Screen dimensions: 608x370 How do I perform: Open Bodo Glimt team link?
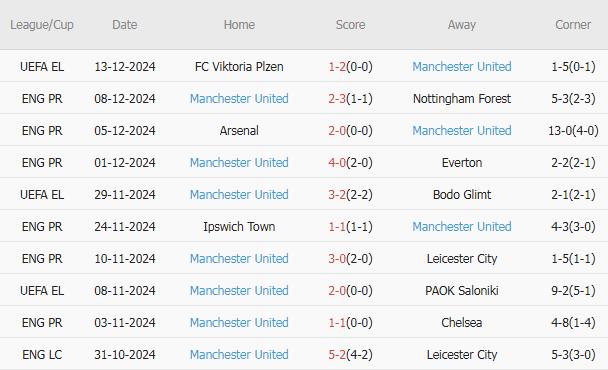click(461, 195)
